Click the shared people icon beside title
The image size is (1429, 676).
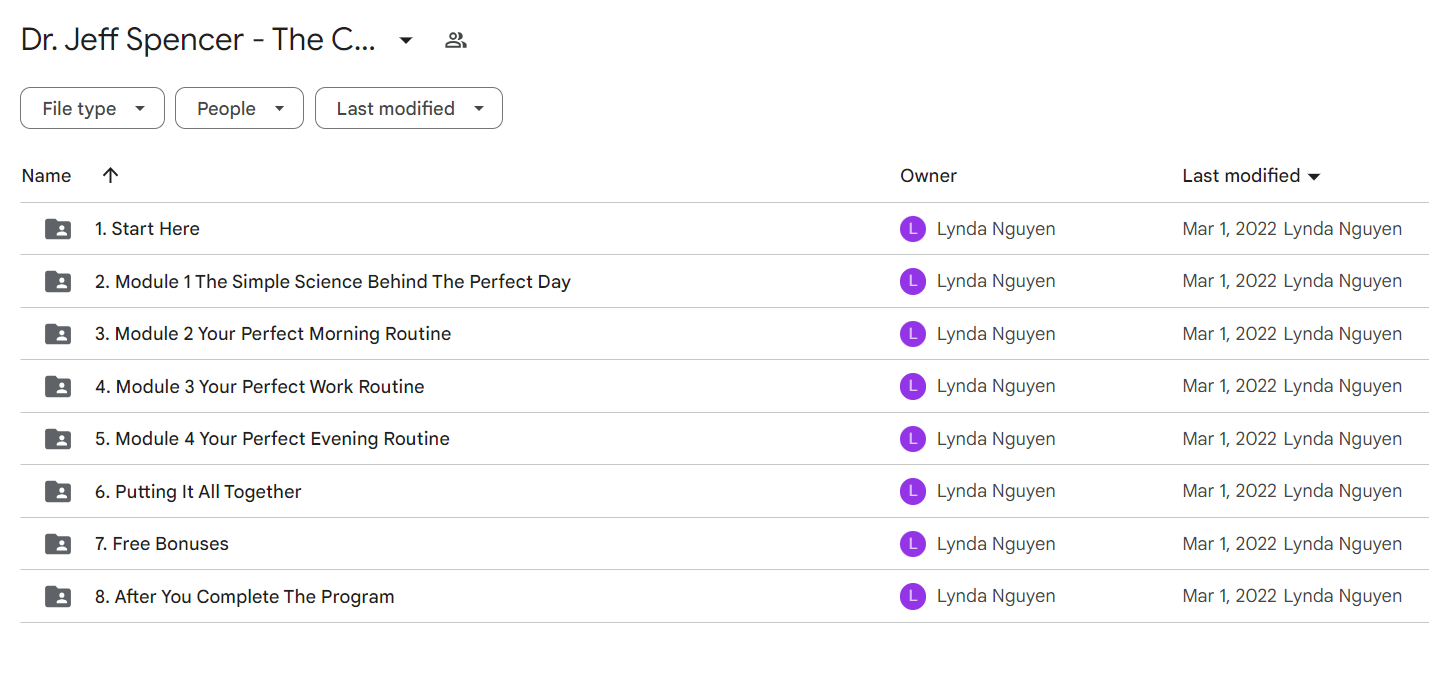coord(456,40)
